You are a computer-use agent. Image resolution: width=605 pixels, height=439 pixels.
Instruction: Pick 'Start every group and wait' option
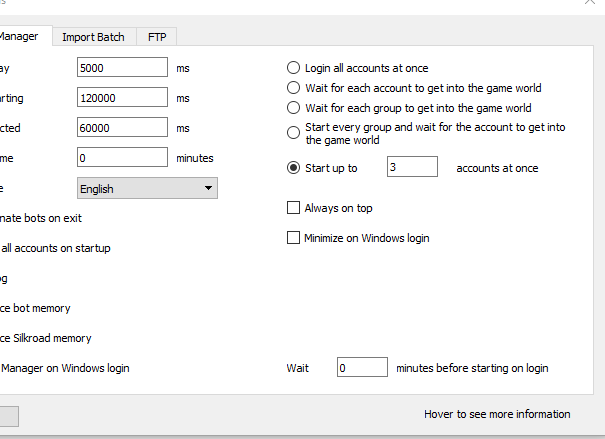(x=293, y=133)
